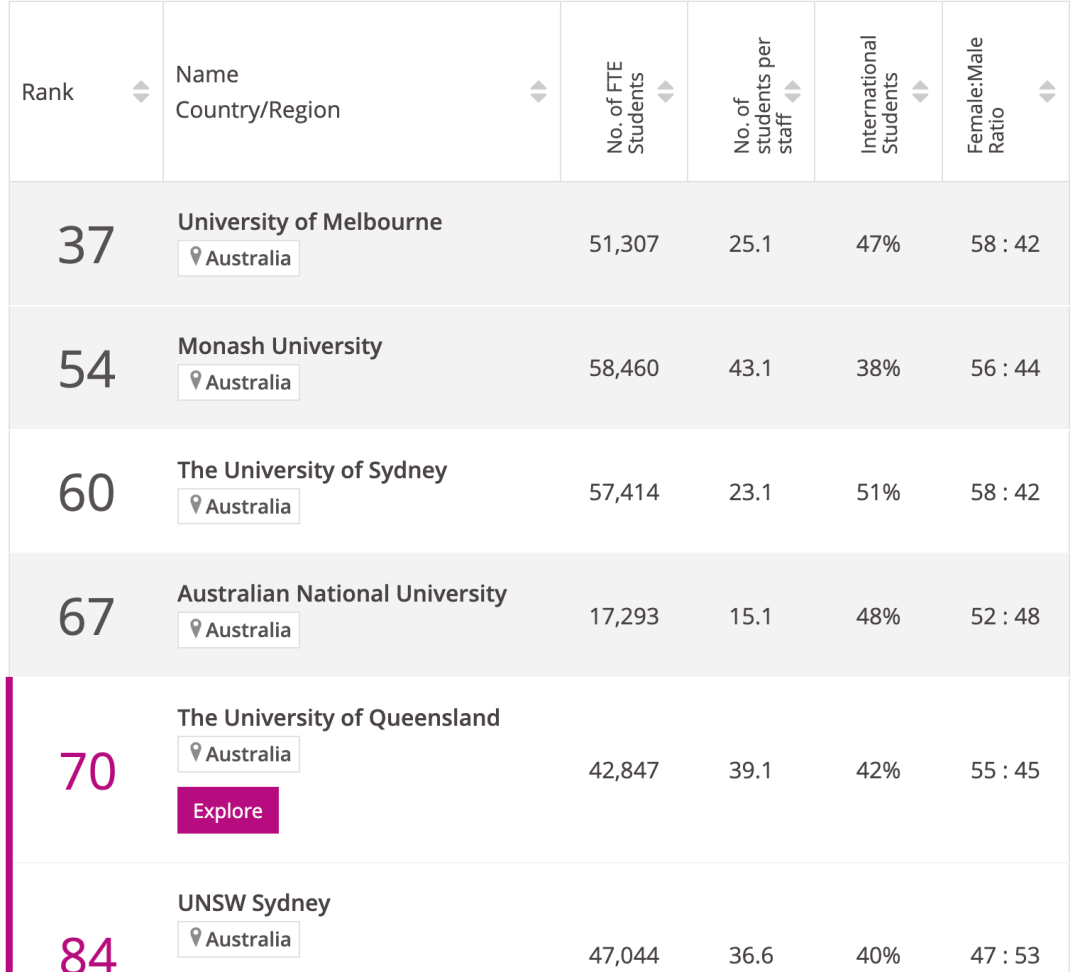1080x972 pixels.
Task: Click Australia location pin under Australian National University
Action: pyautogui.click(x=197, y=630)
